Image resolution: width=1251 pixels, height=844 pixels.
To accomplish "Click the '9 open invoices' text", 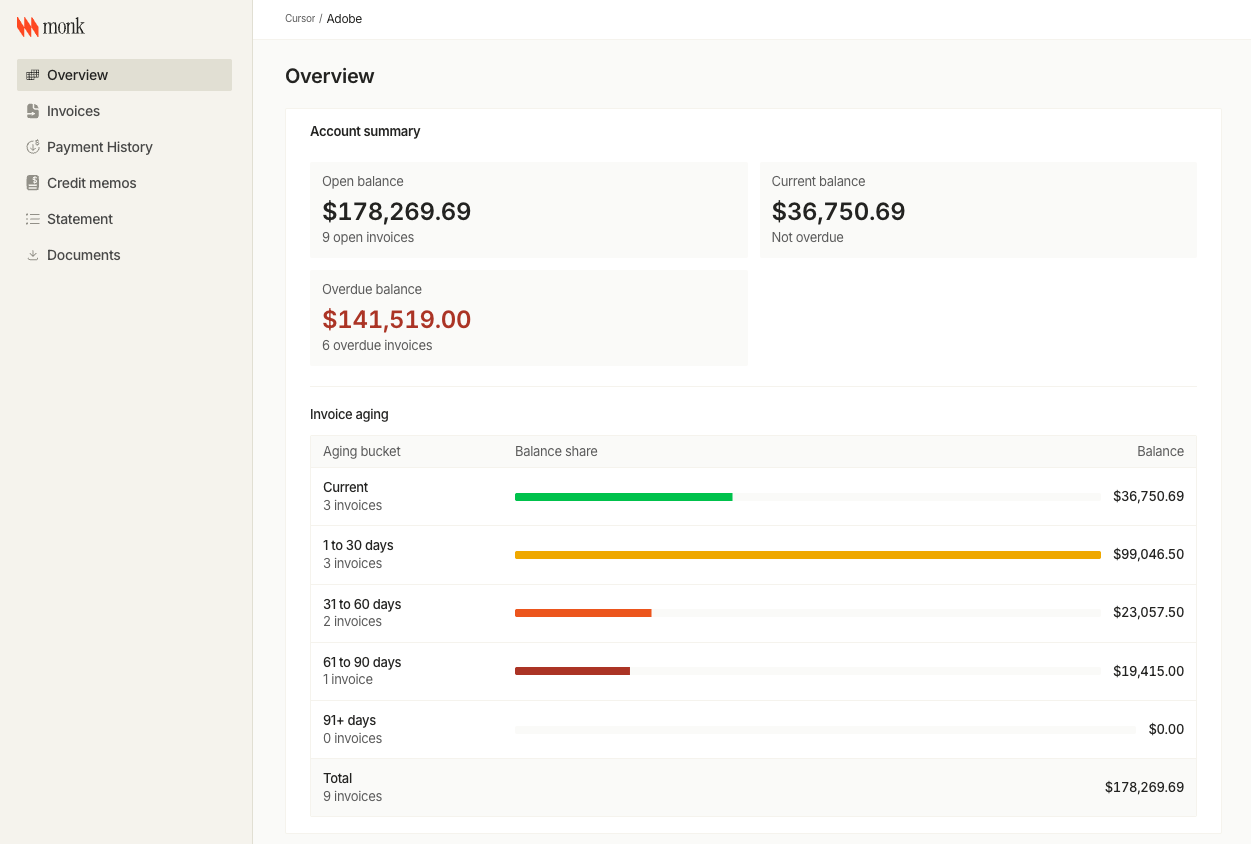I will 368,238.
